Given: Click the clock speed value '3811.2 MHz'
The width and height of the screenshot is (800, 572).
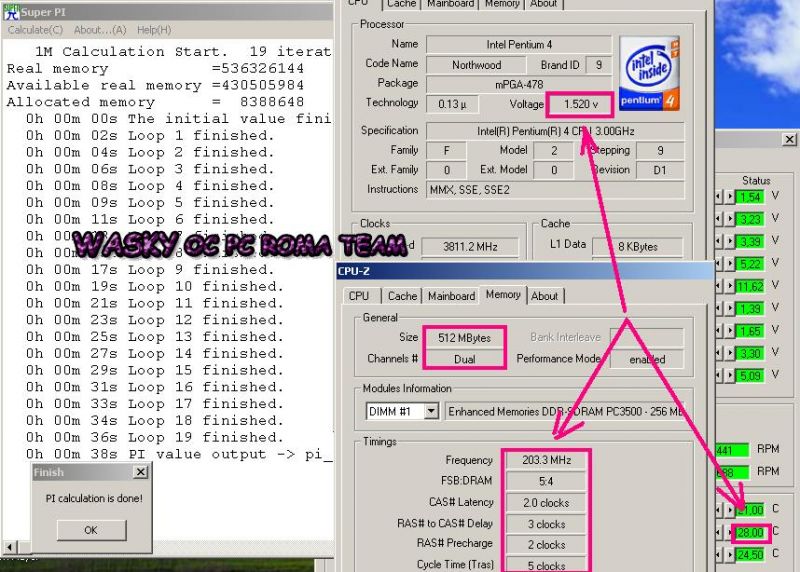Looking at the screenshot, I should click(470, 246).
